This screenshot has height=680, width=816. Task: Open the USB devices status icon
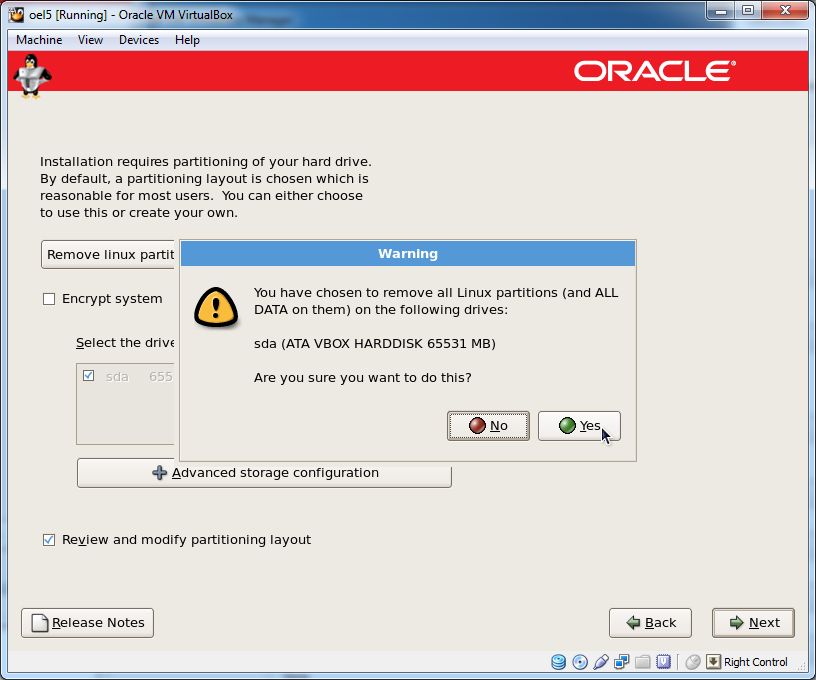(x=601, y=662)
